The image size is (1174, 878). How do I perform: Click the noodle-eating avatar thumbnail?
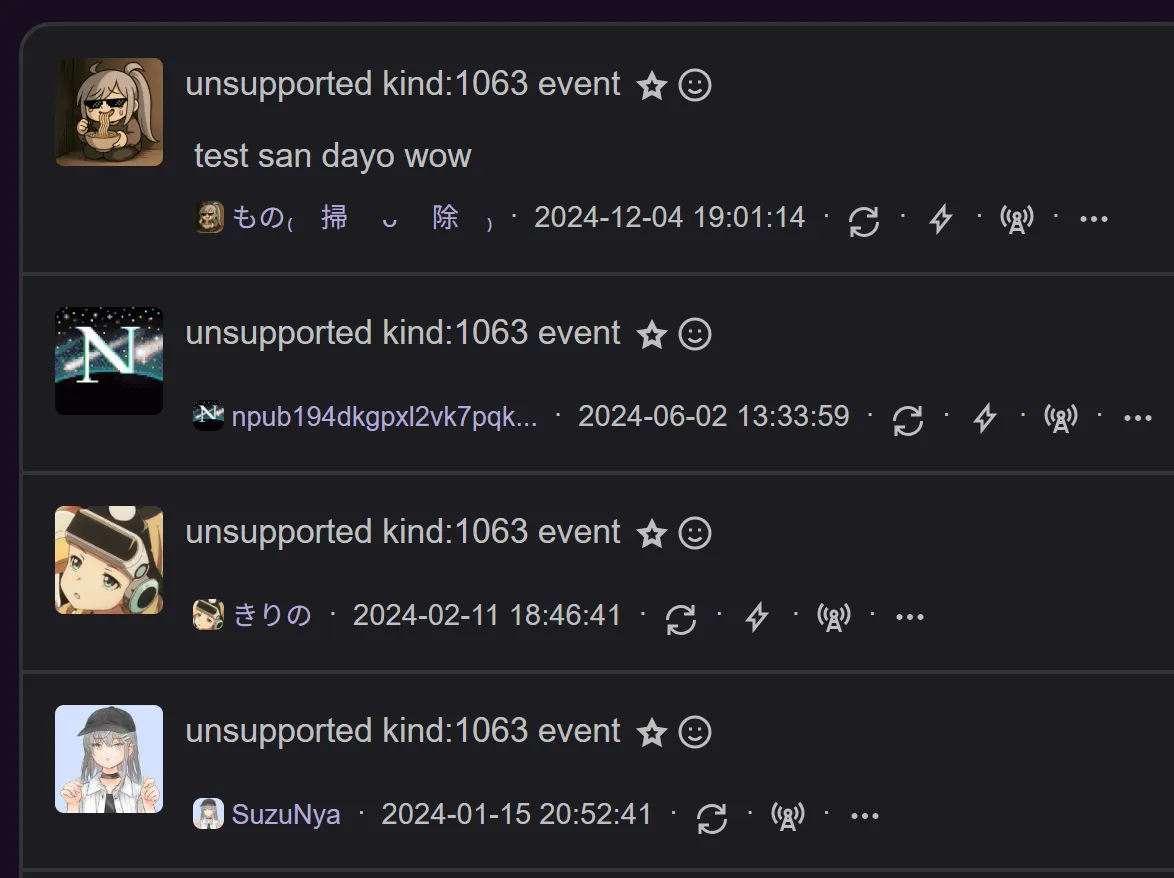click(109, 112)
